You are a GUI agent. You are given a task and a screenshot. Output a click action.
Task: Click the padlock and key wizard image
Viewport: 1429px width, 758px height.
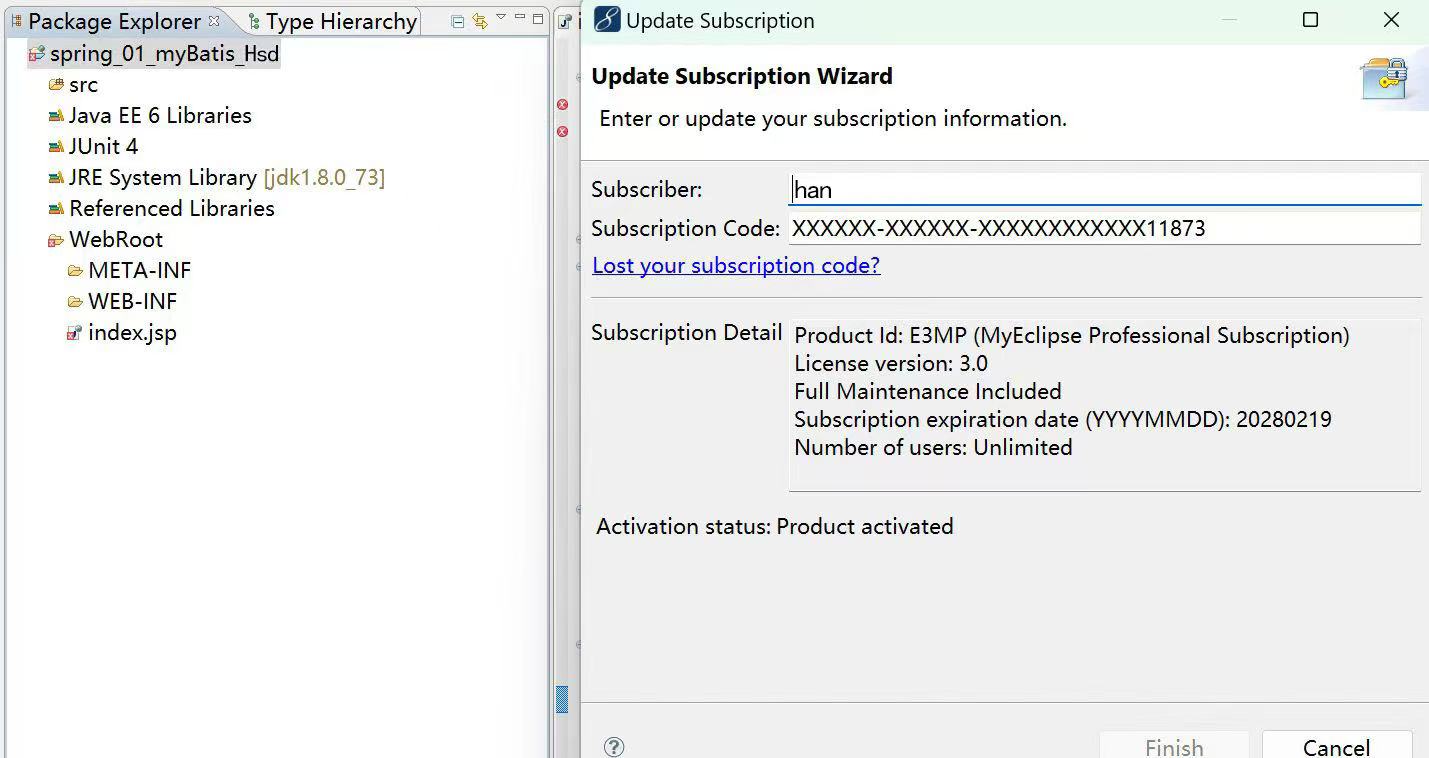tap(1385, 78)
